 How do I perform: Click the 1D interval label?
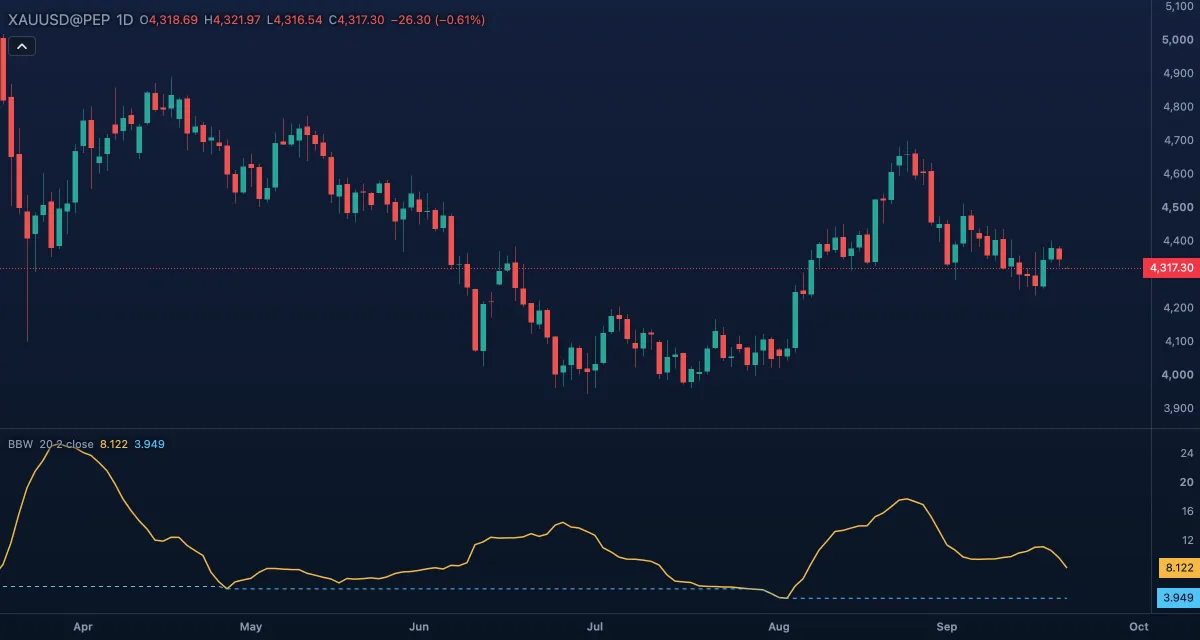125,20
